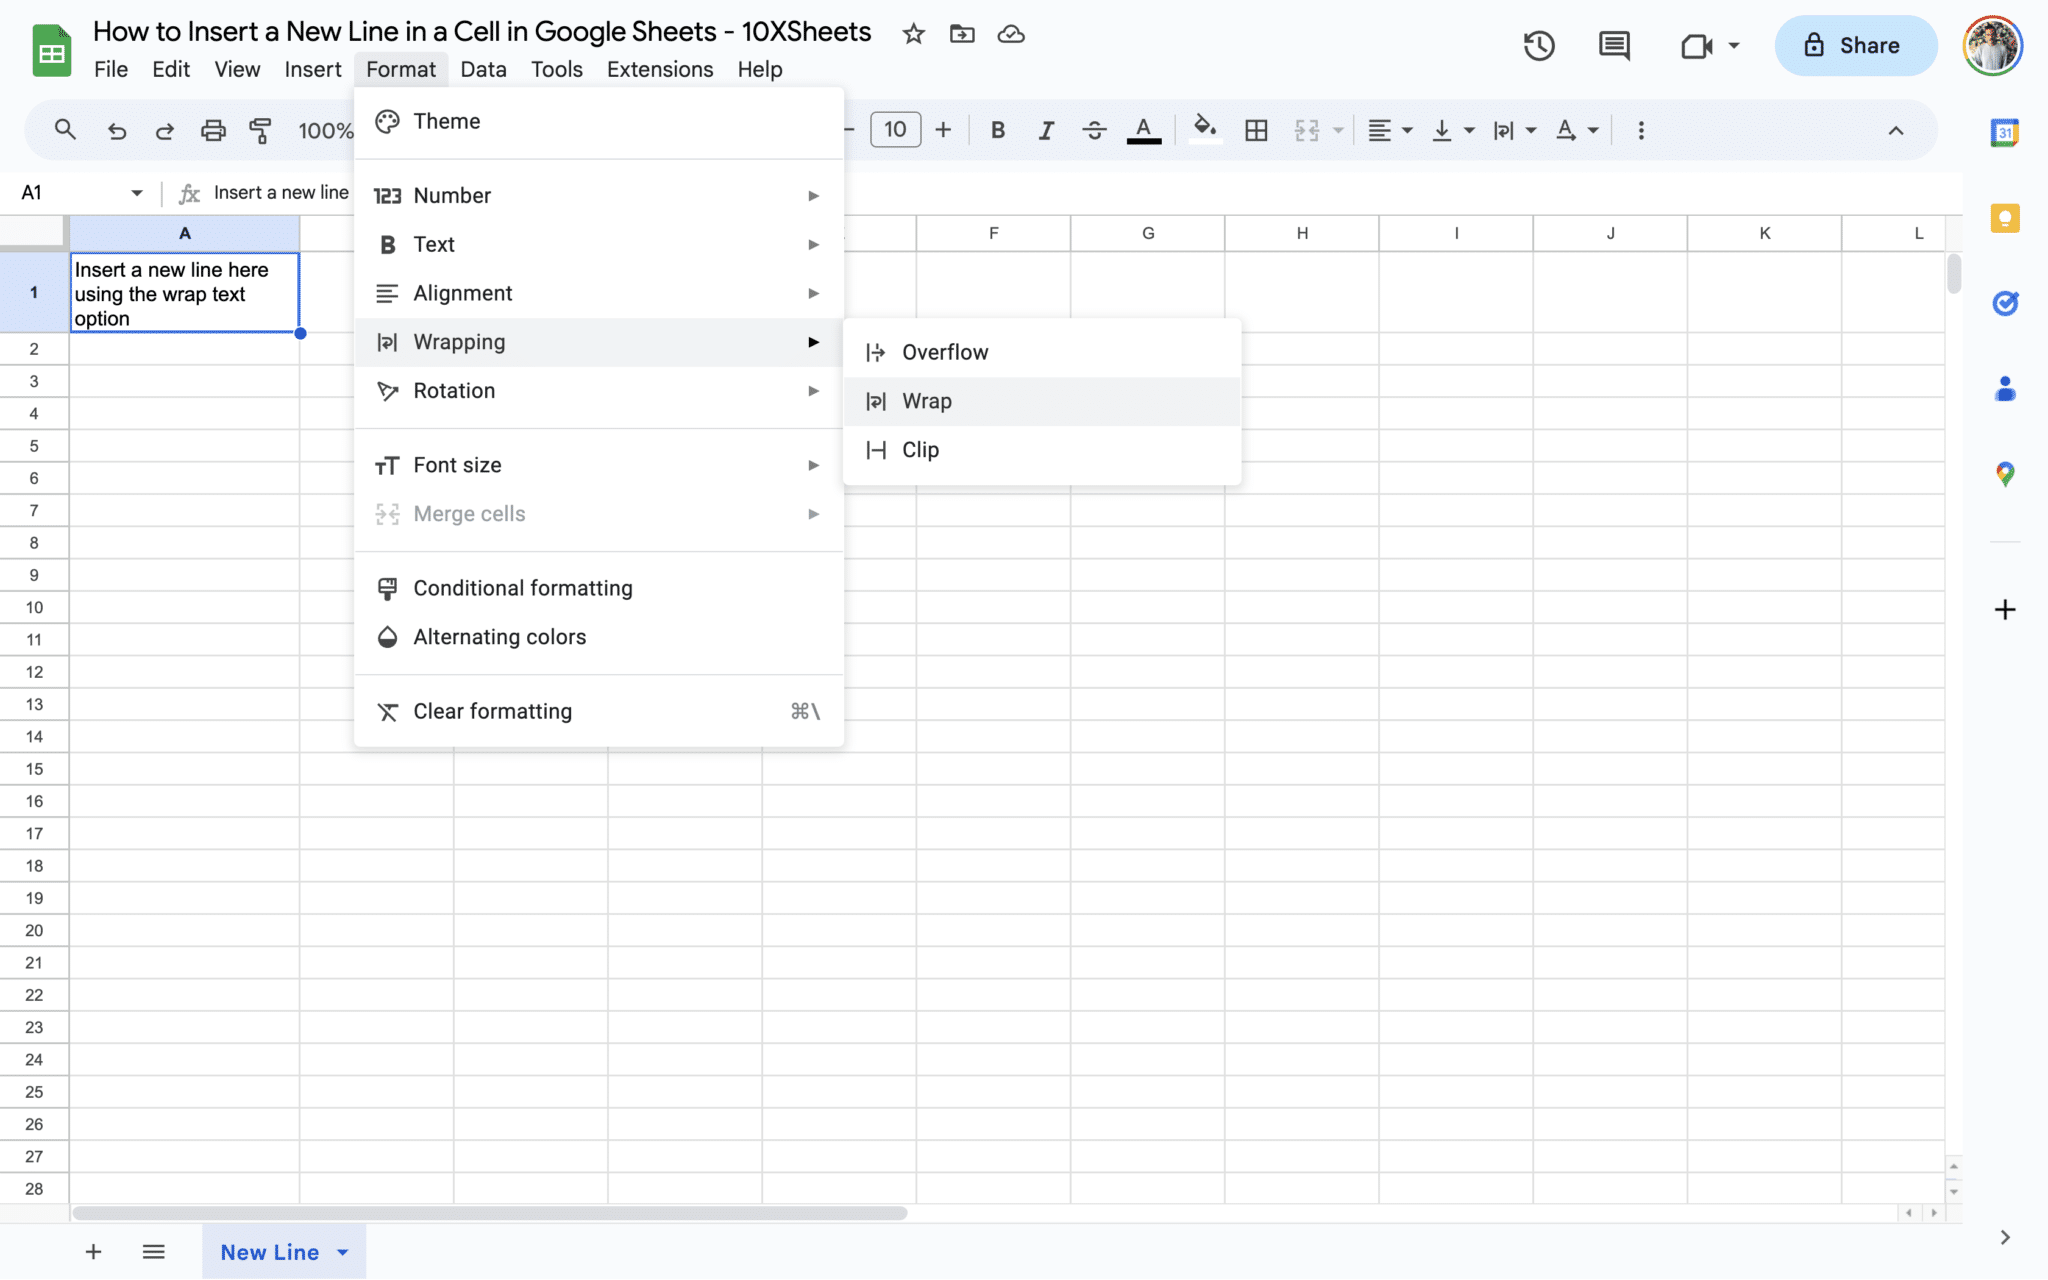
Task: Open the Edit menu
Action: tap(171, 69)
